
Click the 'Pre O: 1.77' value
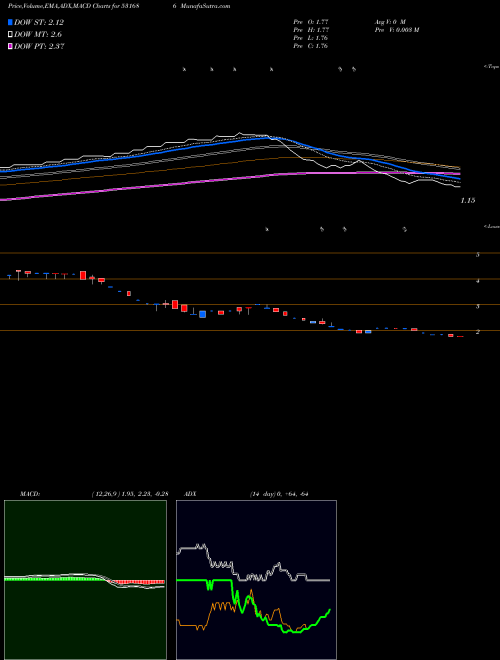point(311,21)
